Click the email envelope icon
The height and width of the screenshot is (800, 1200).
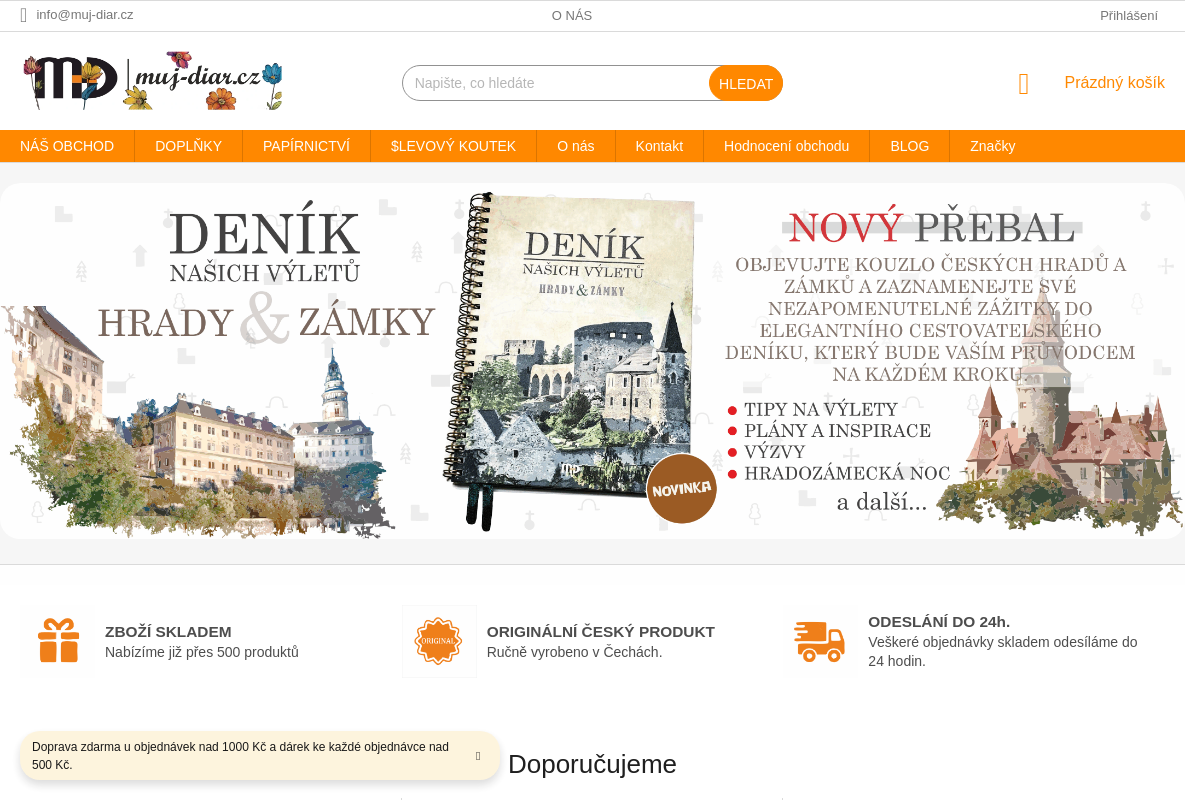pyautogui.click(x=24, y=15)
